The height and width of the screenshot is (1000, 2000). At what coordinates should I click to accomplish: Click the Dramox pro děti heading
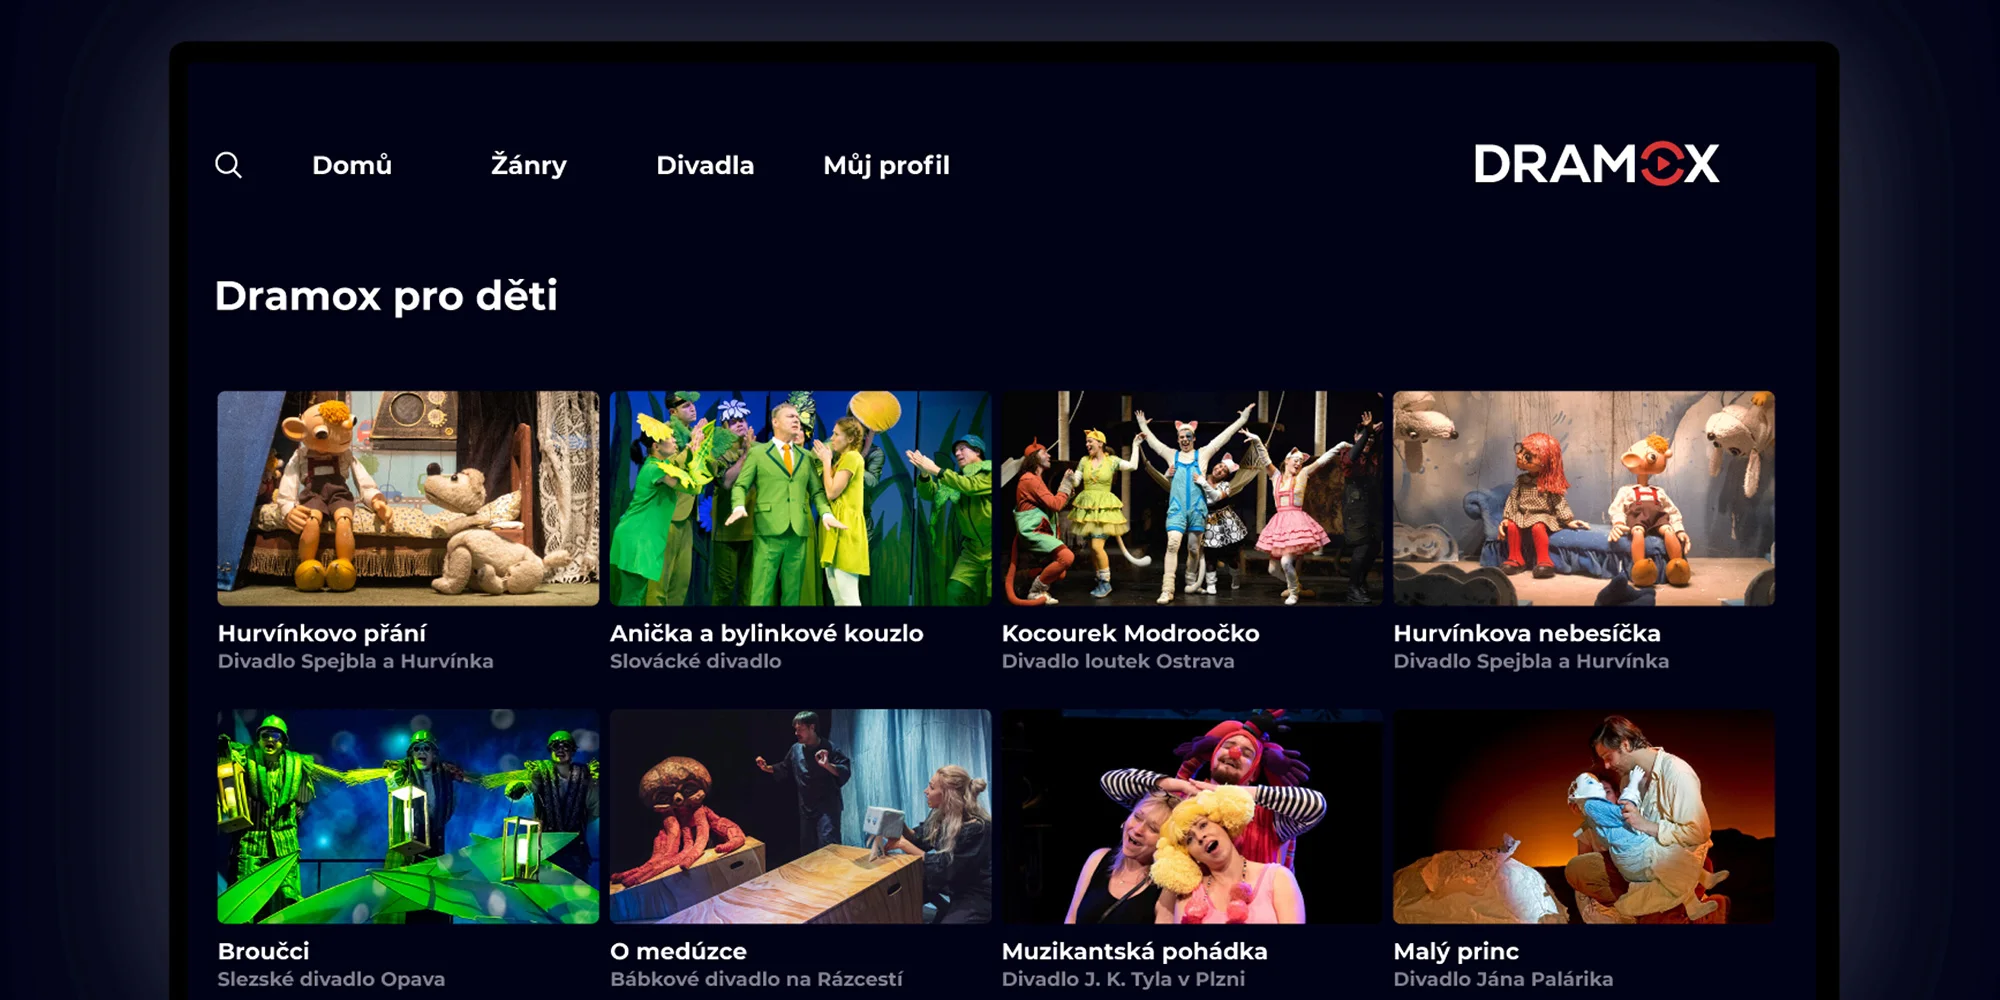pos(386,296)
